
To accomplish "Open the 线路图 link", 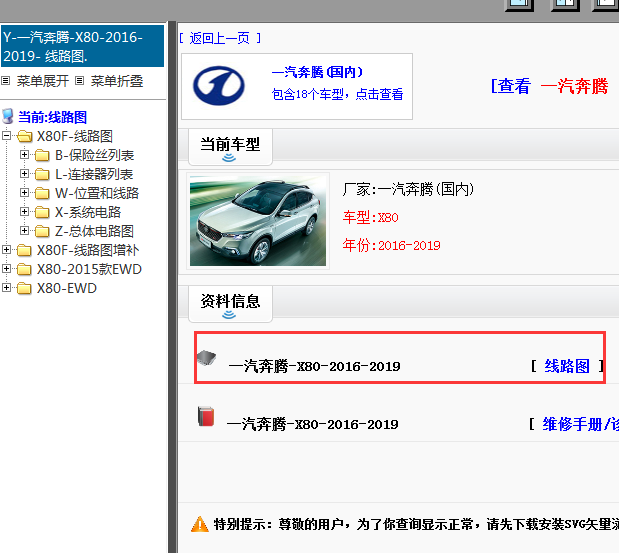I will coord(567,366).
